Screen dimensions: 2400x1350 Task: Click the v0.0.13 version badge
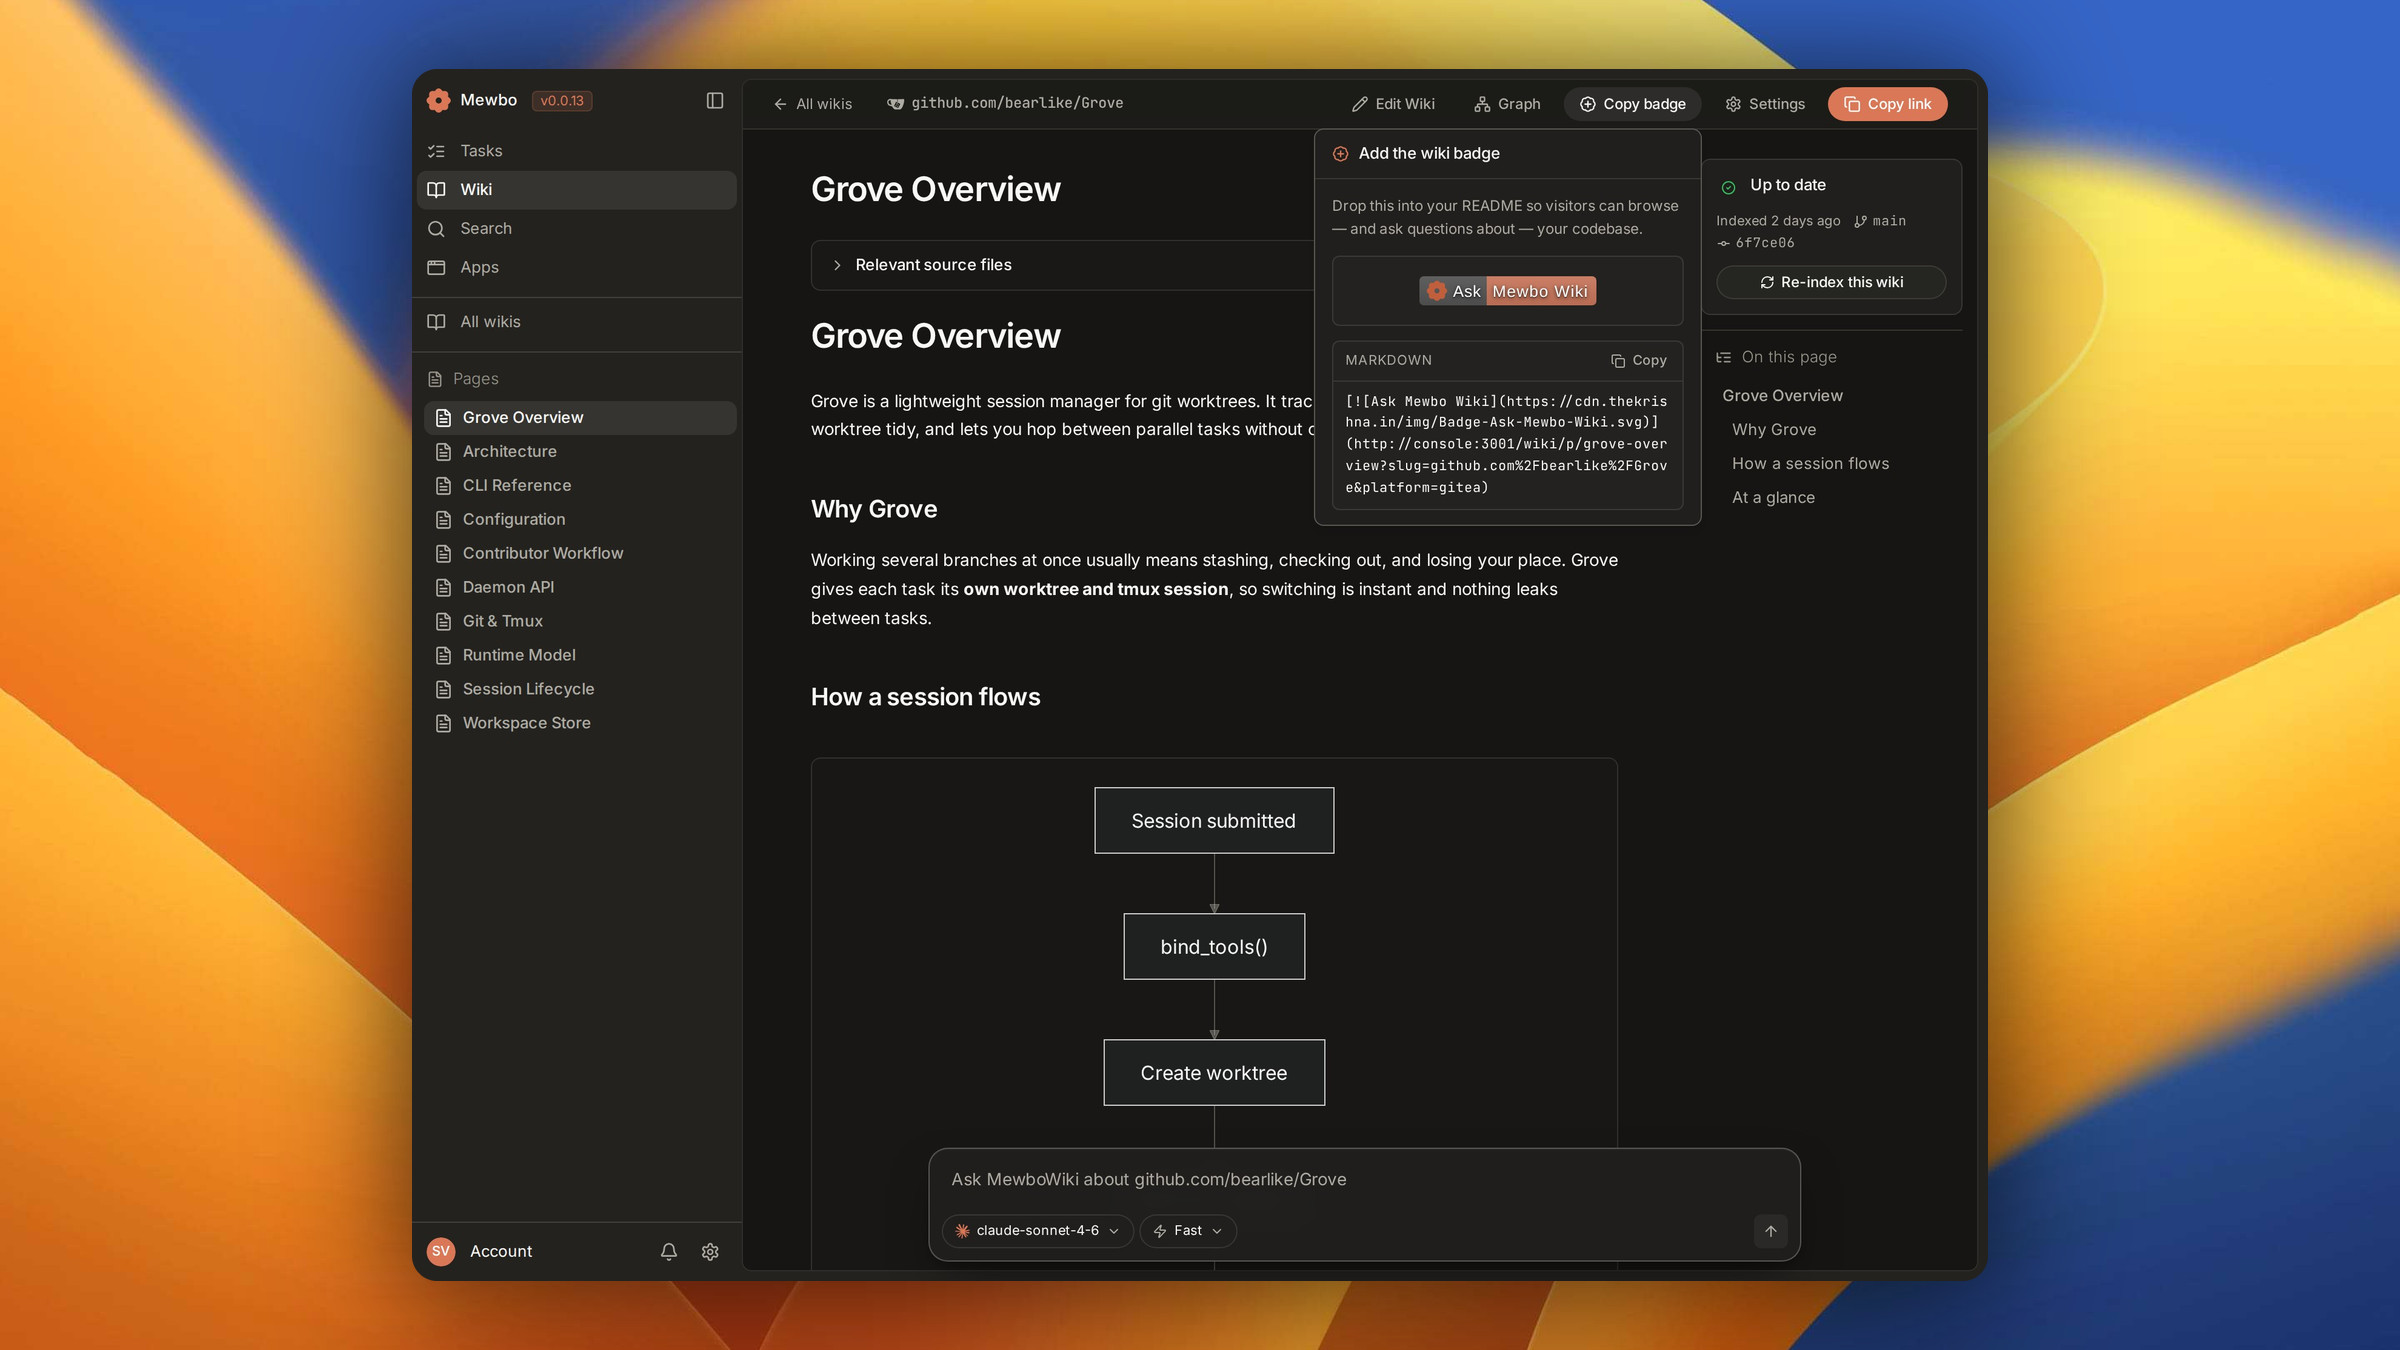point(562,101)
